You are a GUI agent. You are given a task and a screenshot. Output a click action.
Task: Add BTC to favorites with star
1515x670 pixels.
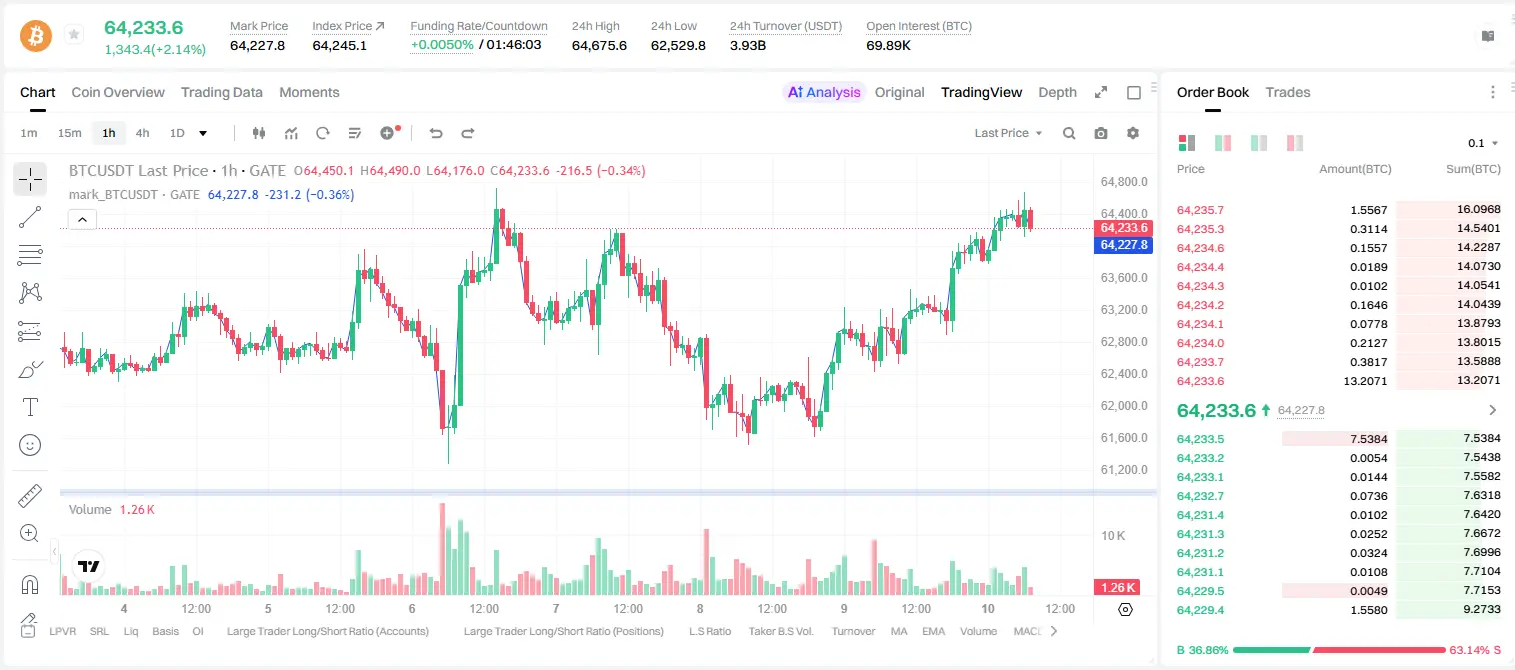pyautogui.click(x=73, y=35)
